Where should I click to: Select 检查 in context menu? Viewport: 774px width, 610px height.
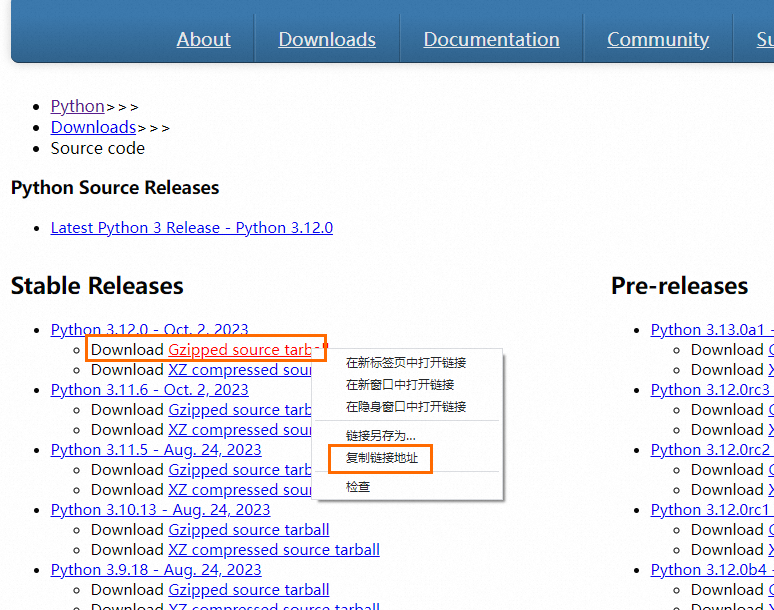[358, 487]
